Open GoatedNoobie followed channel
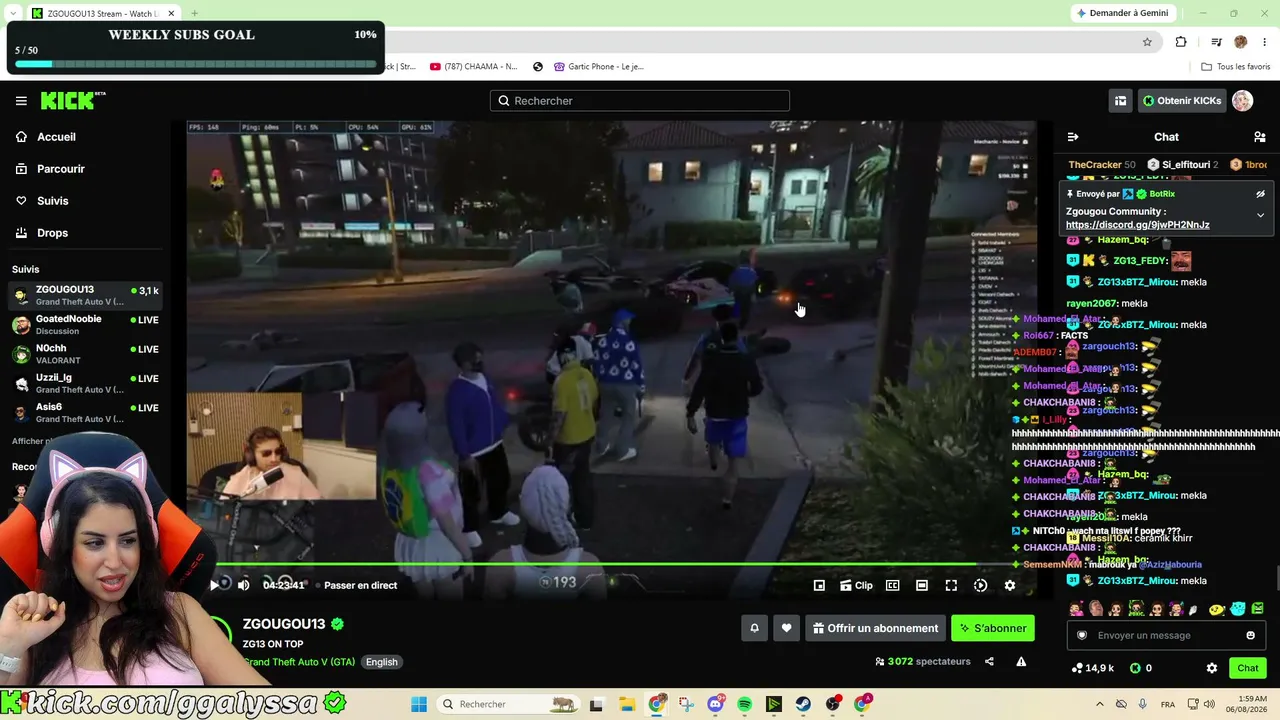Screen dimensions: 1280x720 [x=86, y=325]
